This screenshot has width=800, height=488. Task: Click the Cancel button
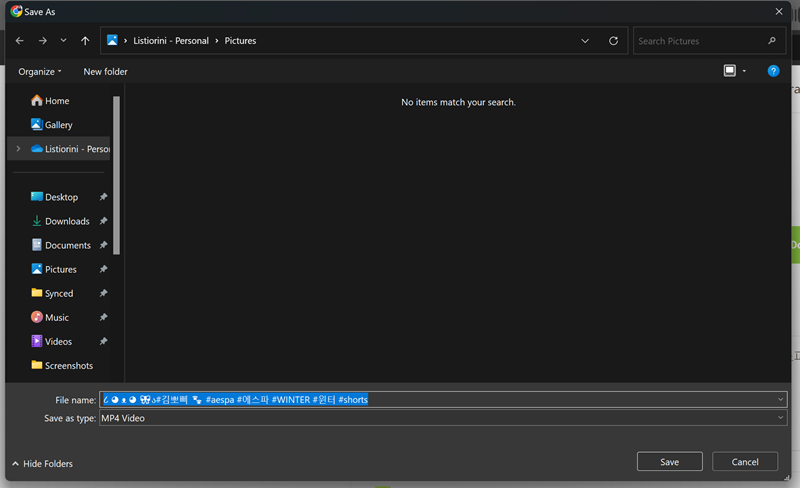coord(744,461)
